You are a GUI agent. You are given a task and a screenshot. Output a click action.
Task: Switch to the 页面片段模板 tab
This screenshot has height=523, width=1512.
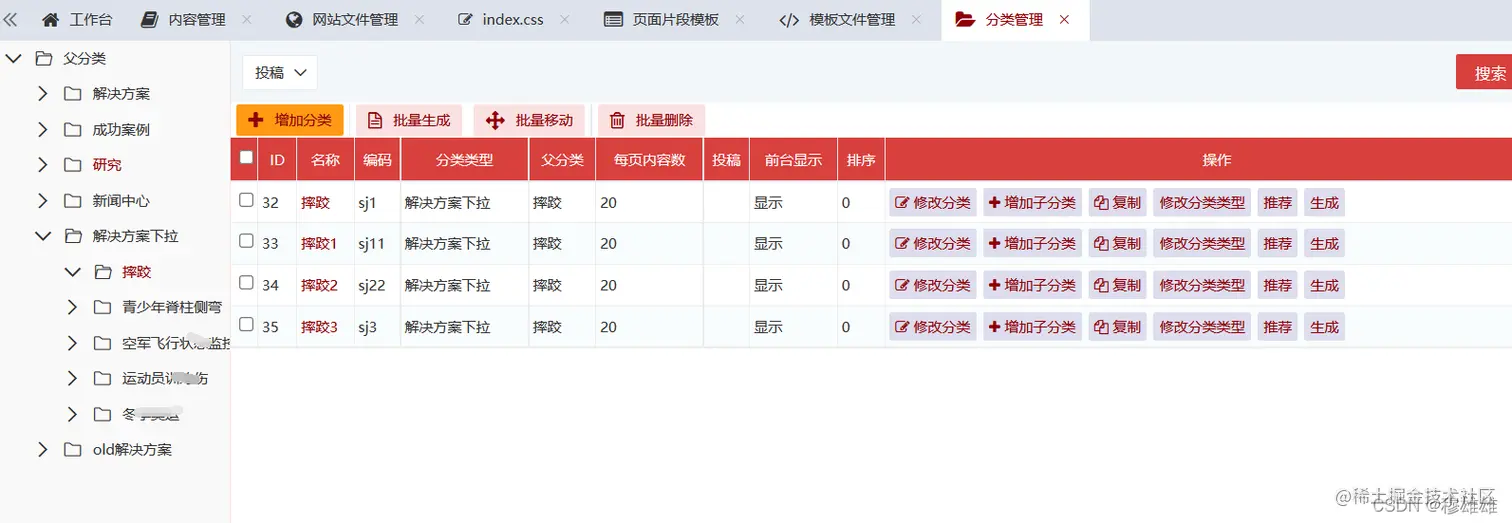tap(662, 20)
